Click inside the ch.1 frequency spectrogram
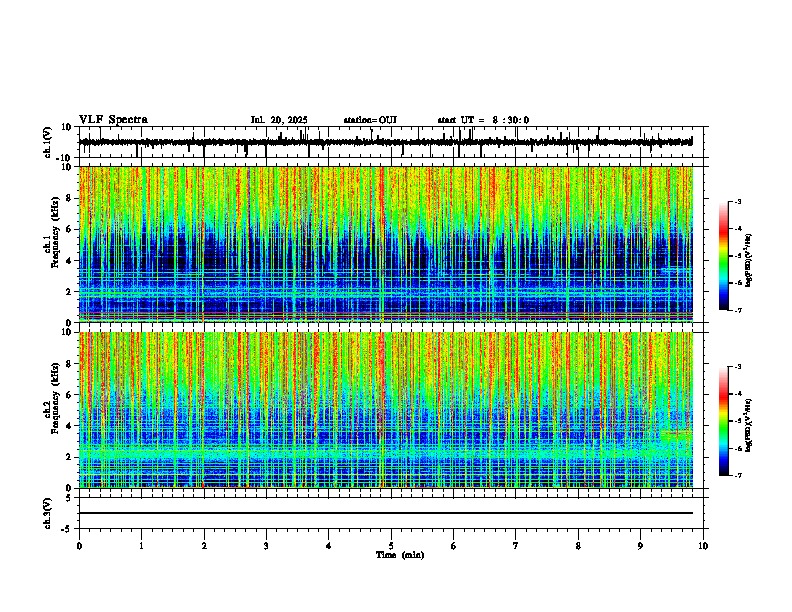Image resolution: width=792 pixels, height=612 pixels. pos(386,244)
